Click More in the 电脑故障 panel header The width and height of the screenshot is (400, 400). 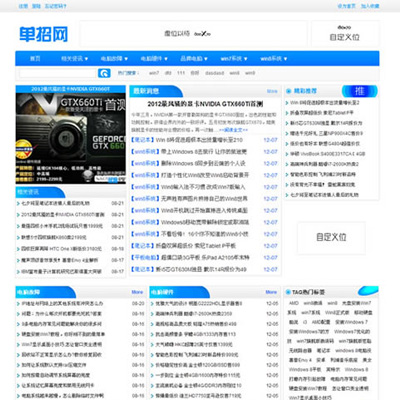click(137, 292)
